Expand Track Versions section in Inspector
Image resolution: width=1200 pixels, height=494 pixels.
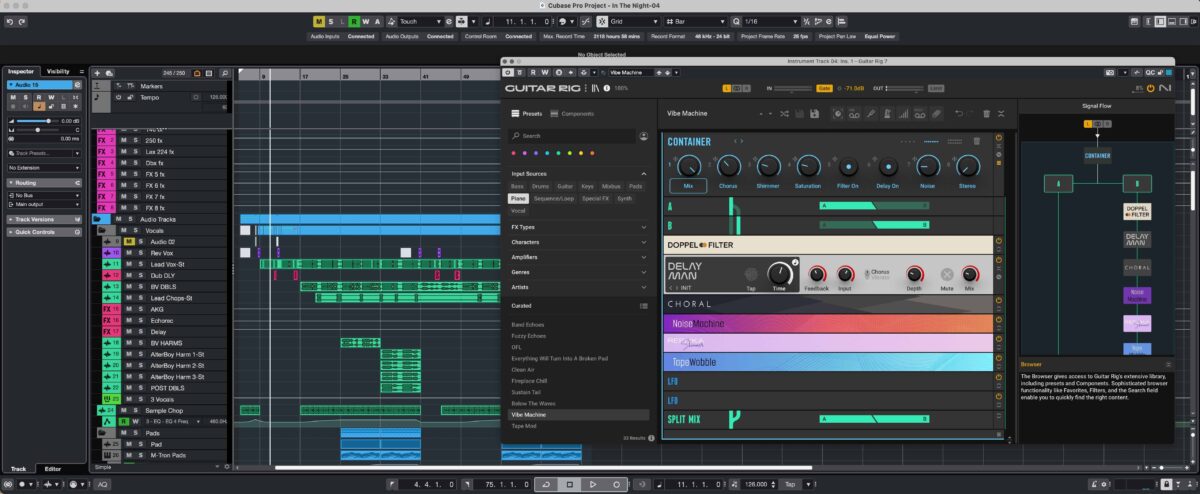click(42, 219)
